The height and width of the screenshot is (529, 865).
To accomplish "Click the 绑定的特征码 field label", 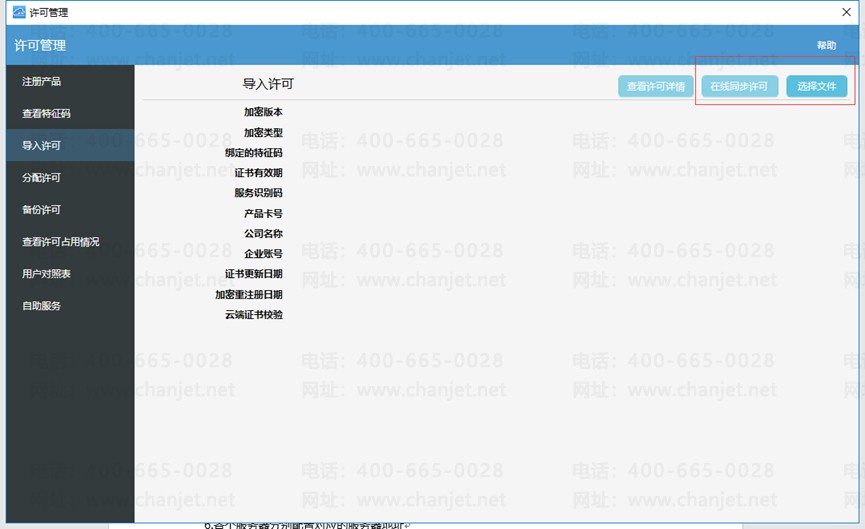I will click(x=254, y=153).
